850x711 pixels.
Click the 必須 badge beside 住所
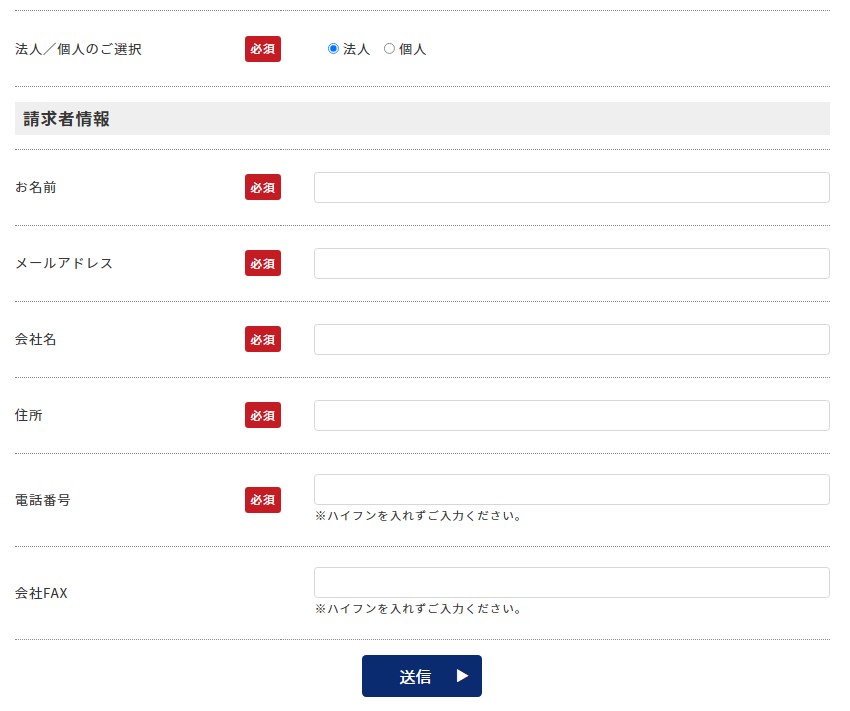tap(262, 415)
